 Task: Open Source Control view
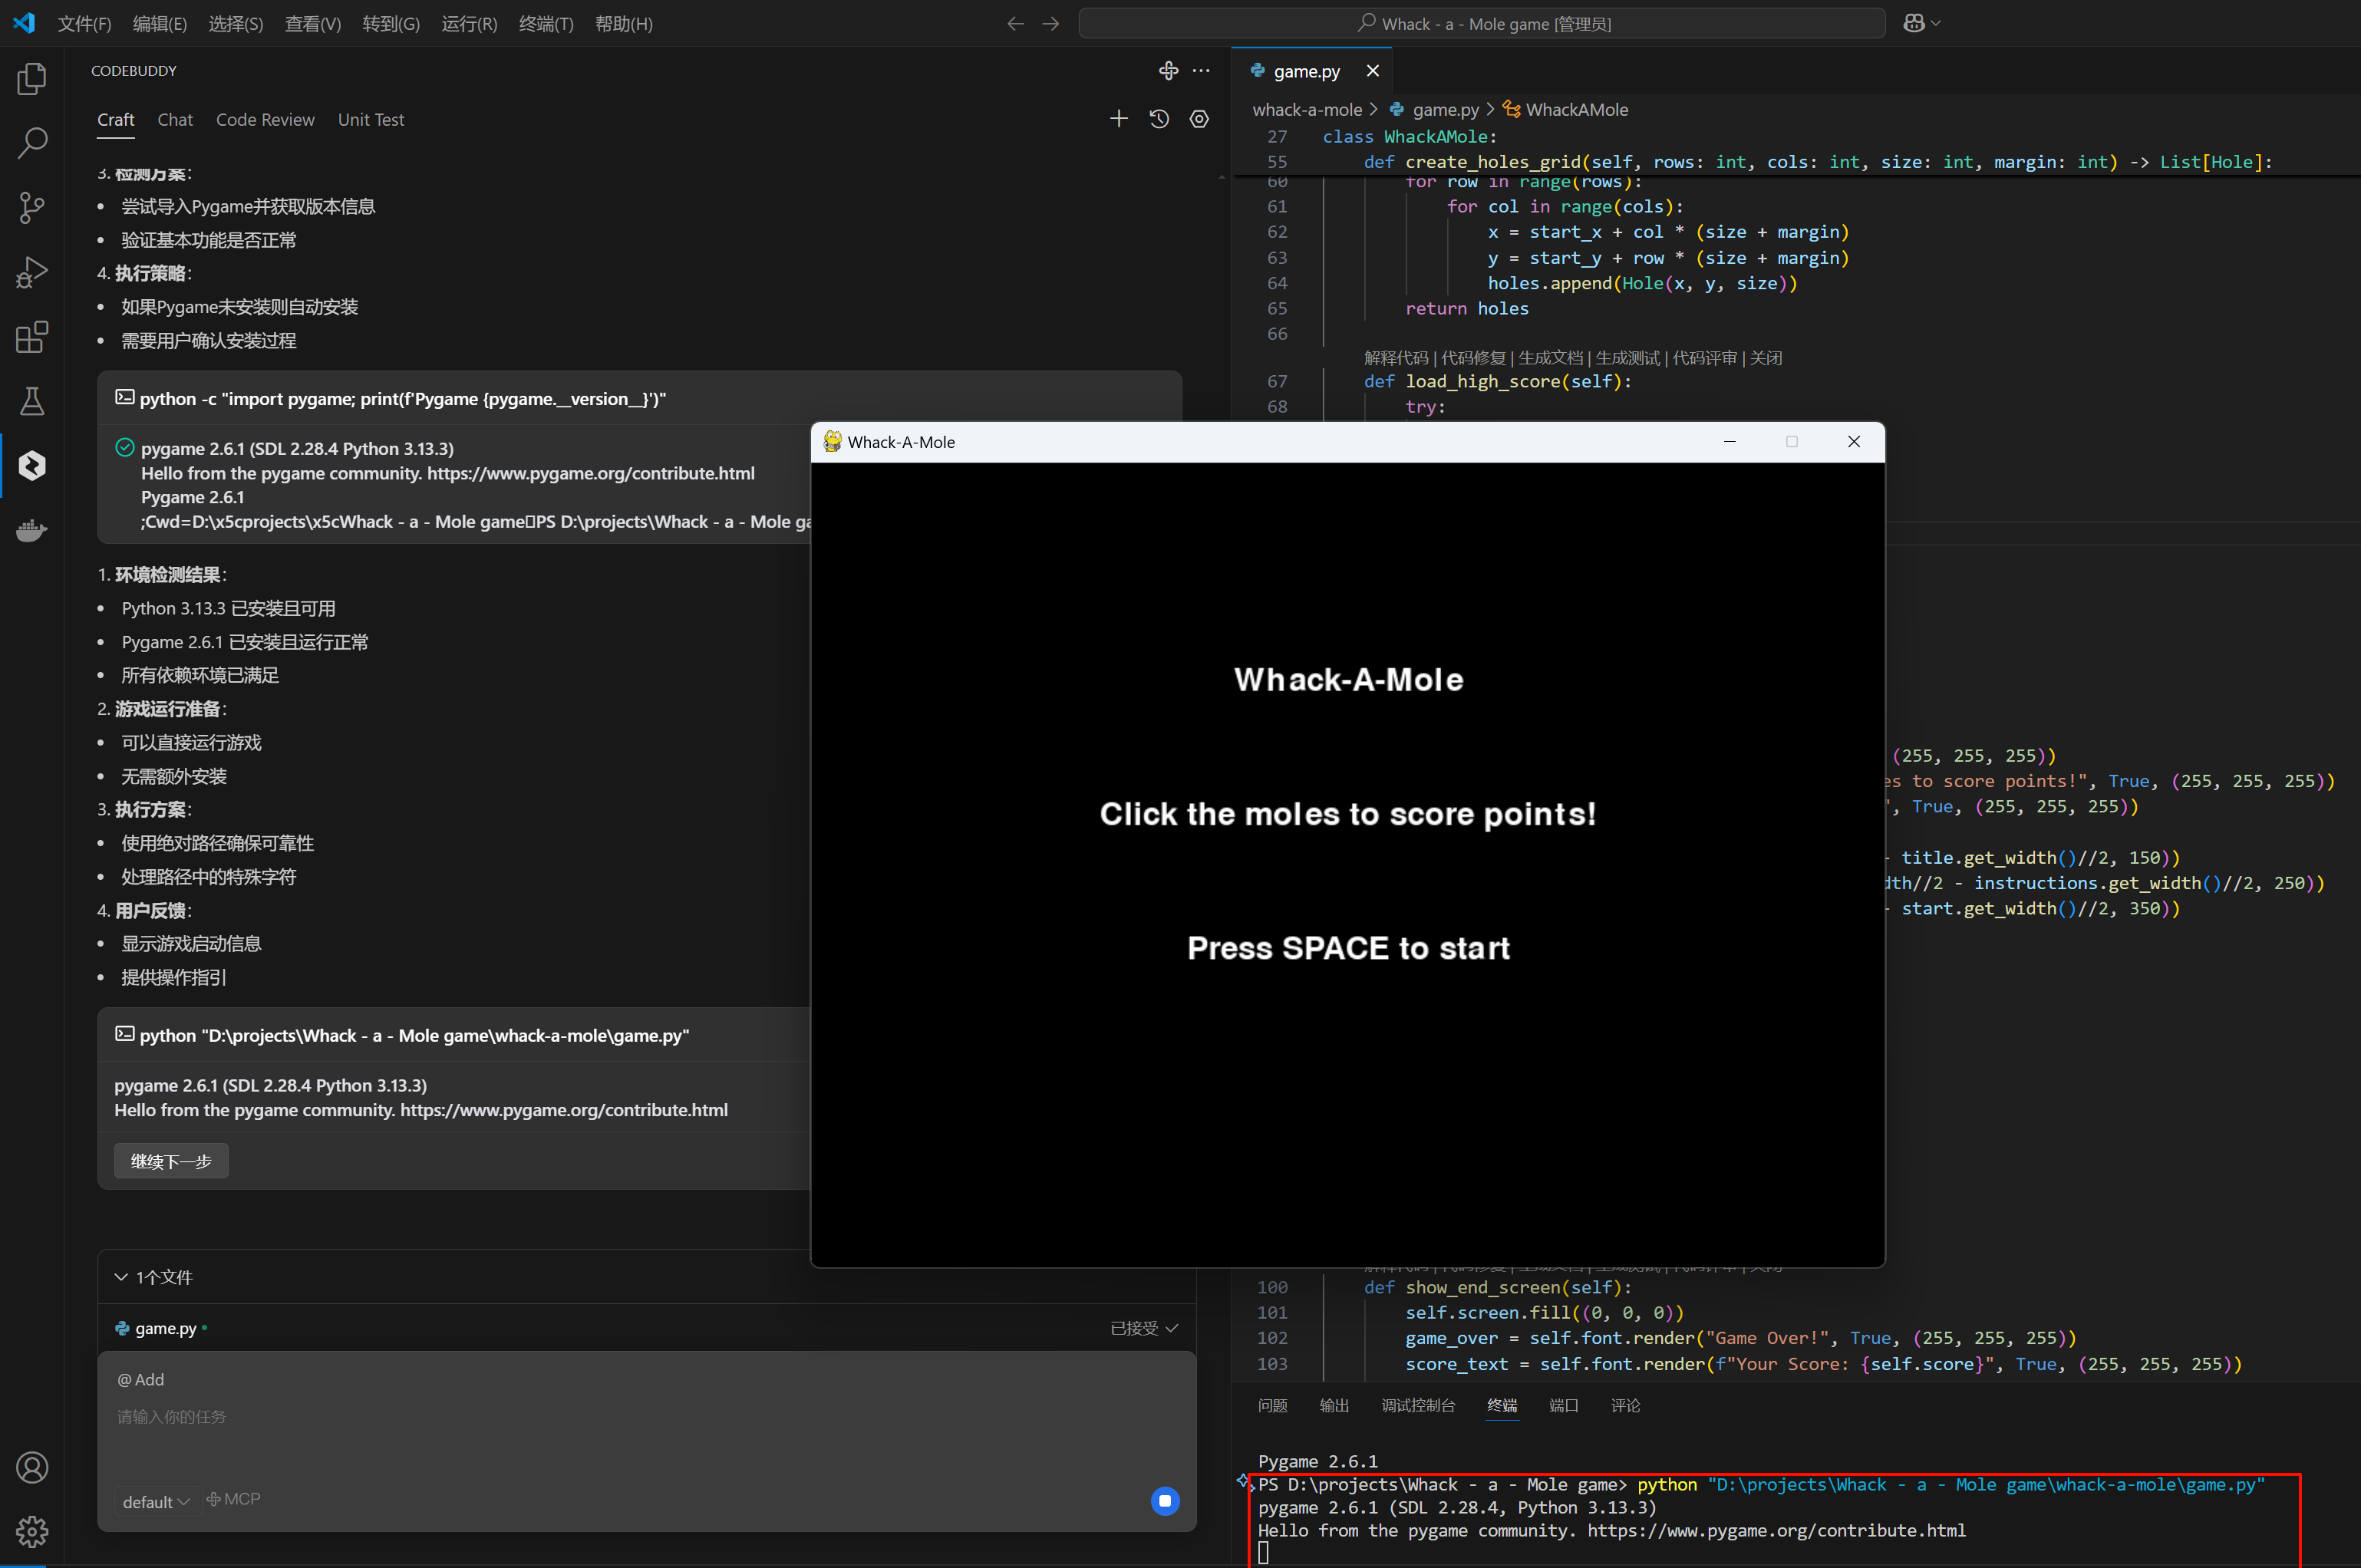point(32,208)
